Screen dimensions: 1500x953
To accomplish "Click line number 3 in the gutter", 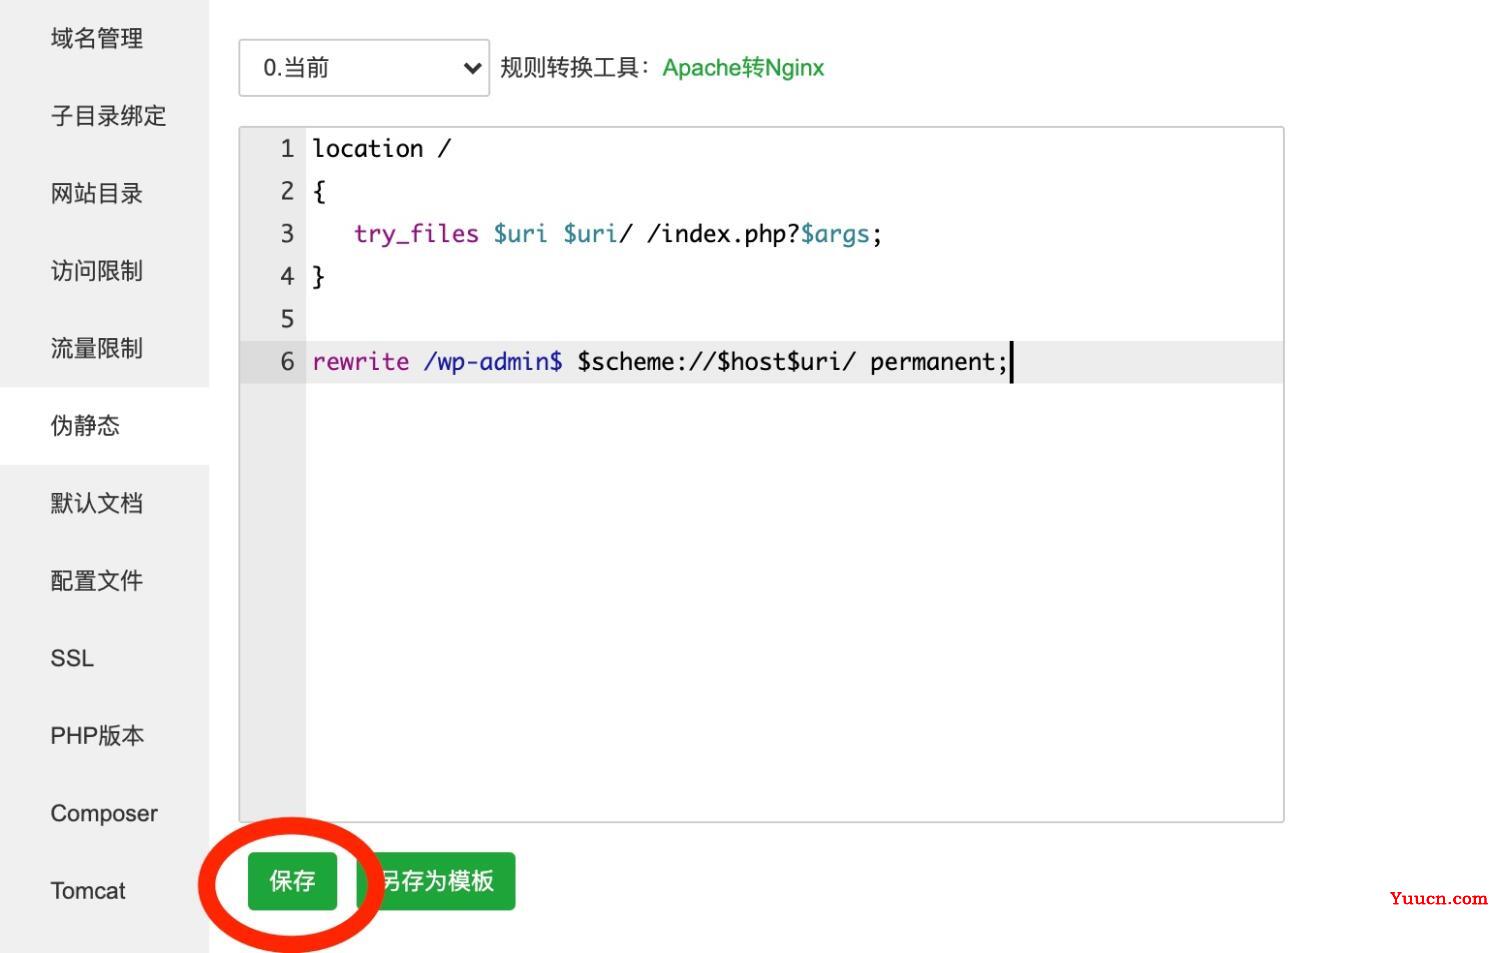I will [287, 234].
